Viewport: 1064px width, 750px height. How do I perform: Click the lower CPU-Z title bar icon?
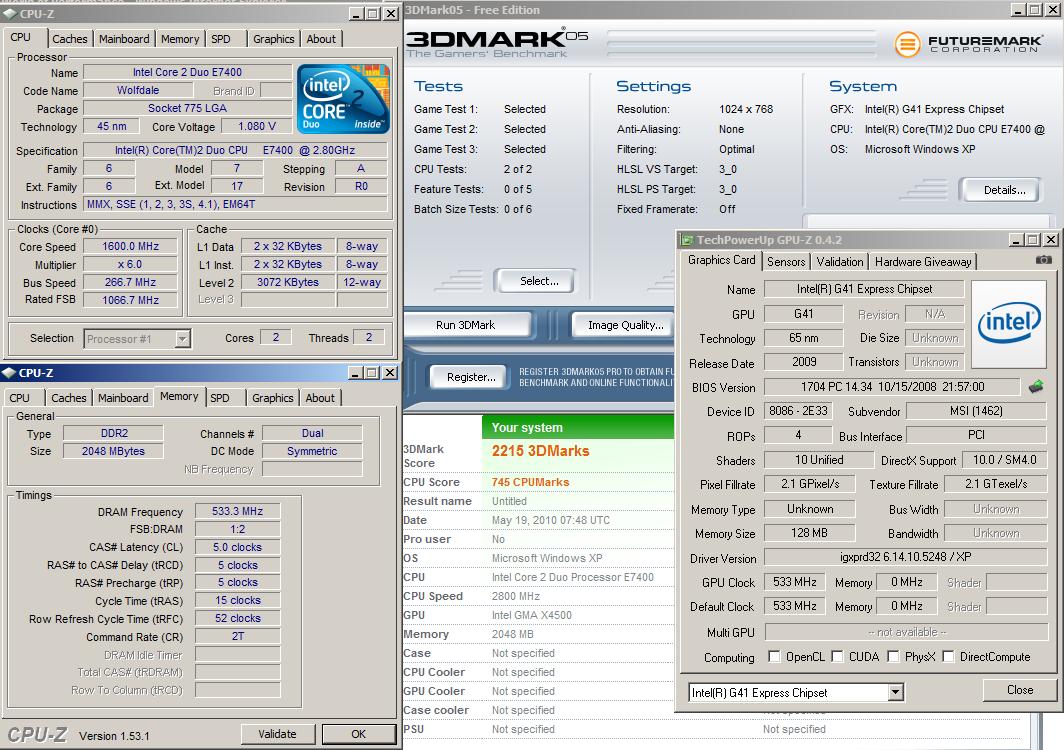[x=9, y=373]
